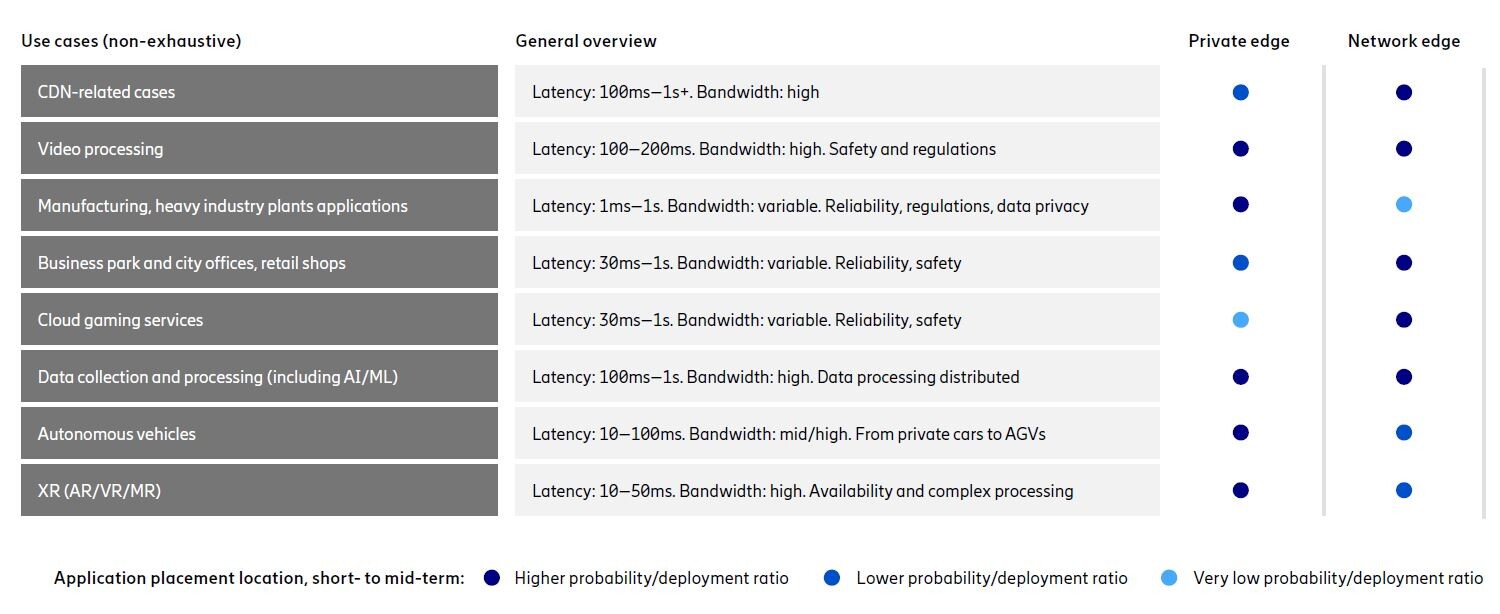1500x614 pixels.
Task: Click the Data collection Network edge dot
Action: tap(1404, 377)
